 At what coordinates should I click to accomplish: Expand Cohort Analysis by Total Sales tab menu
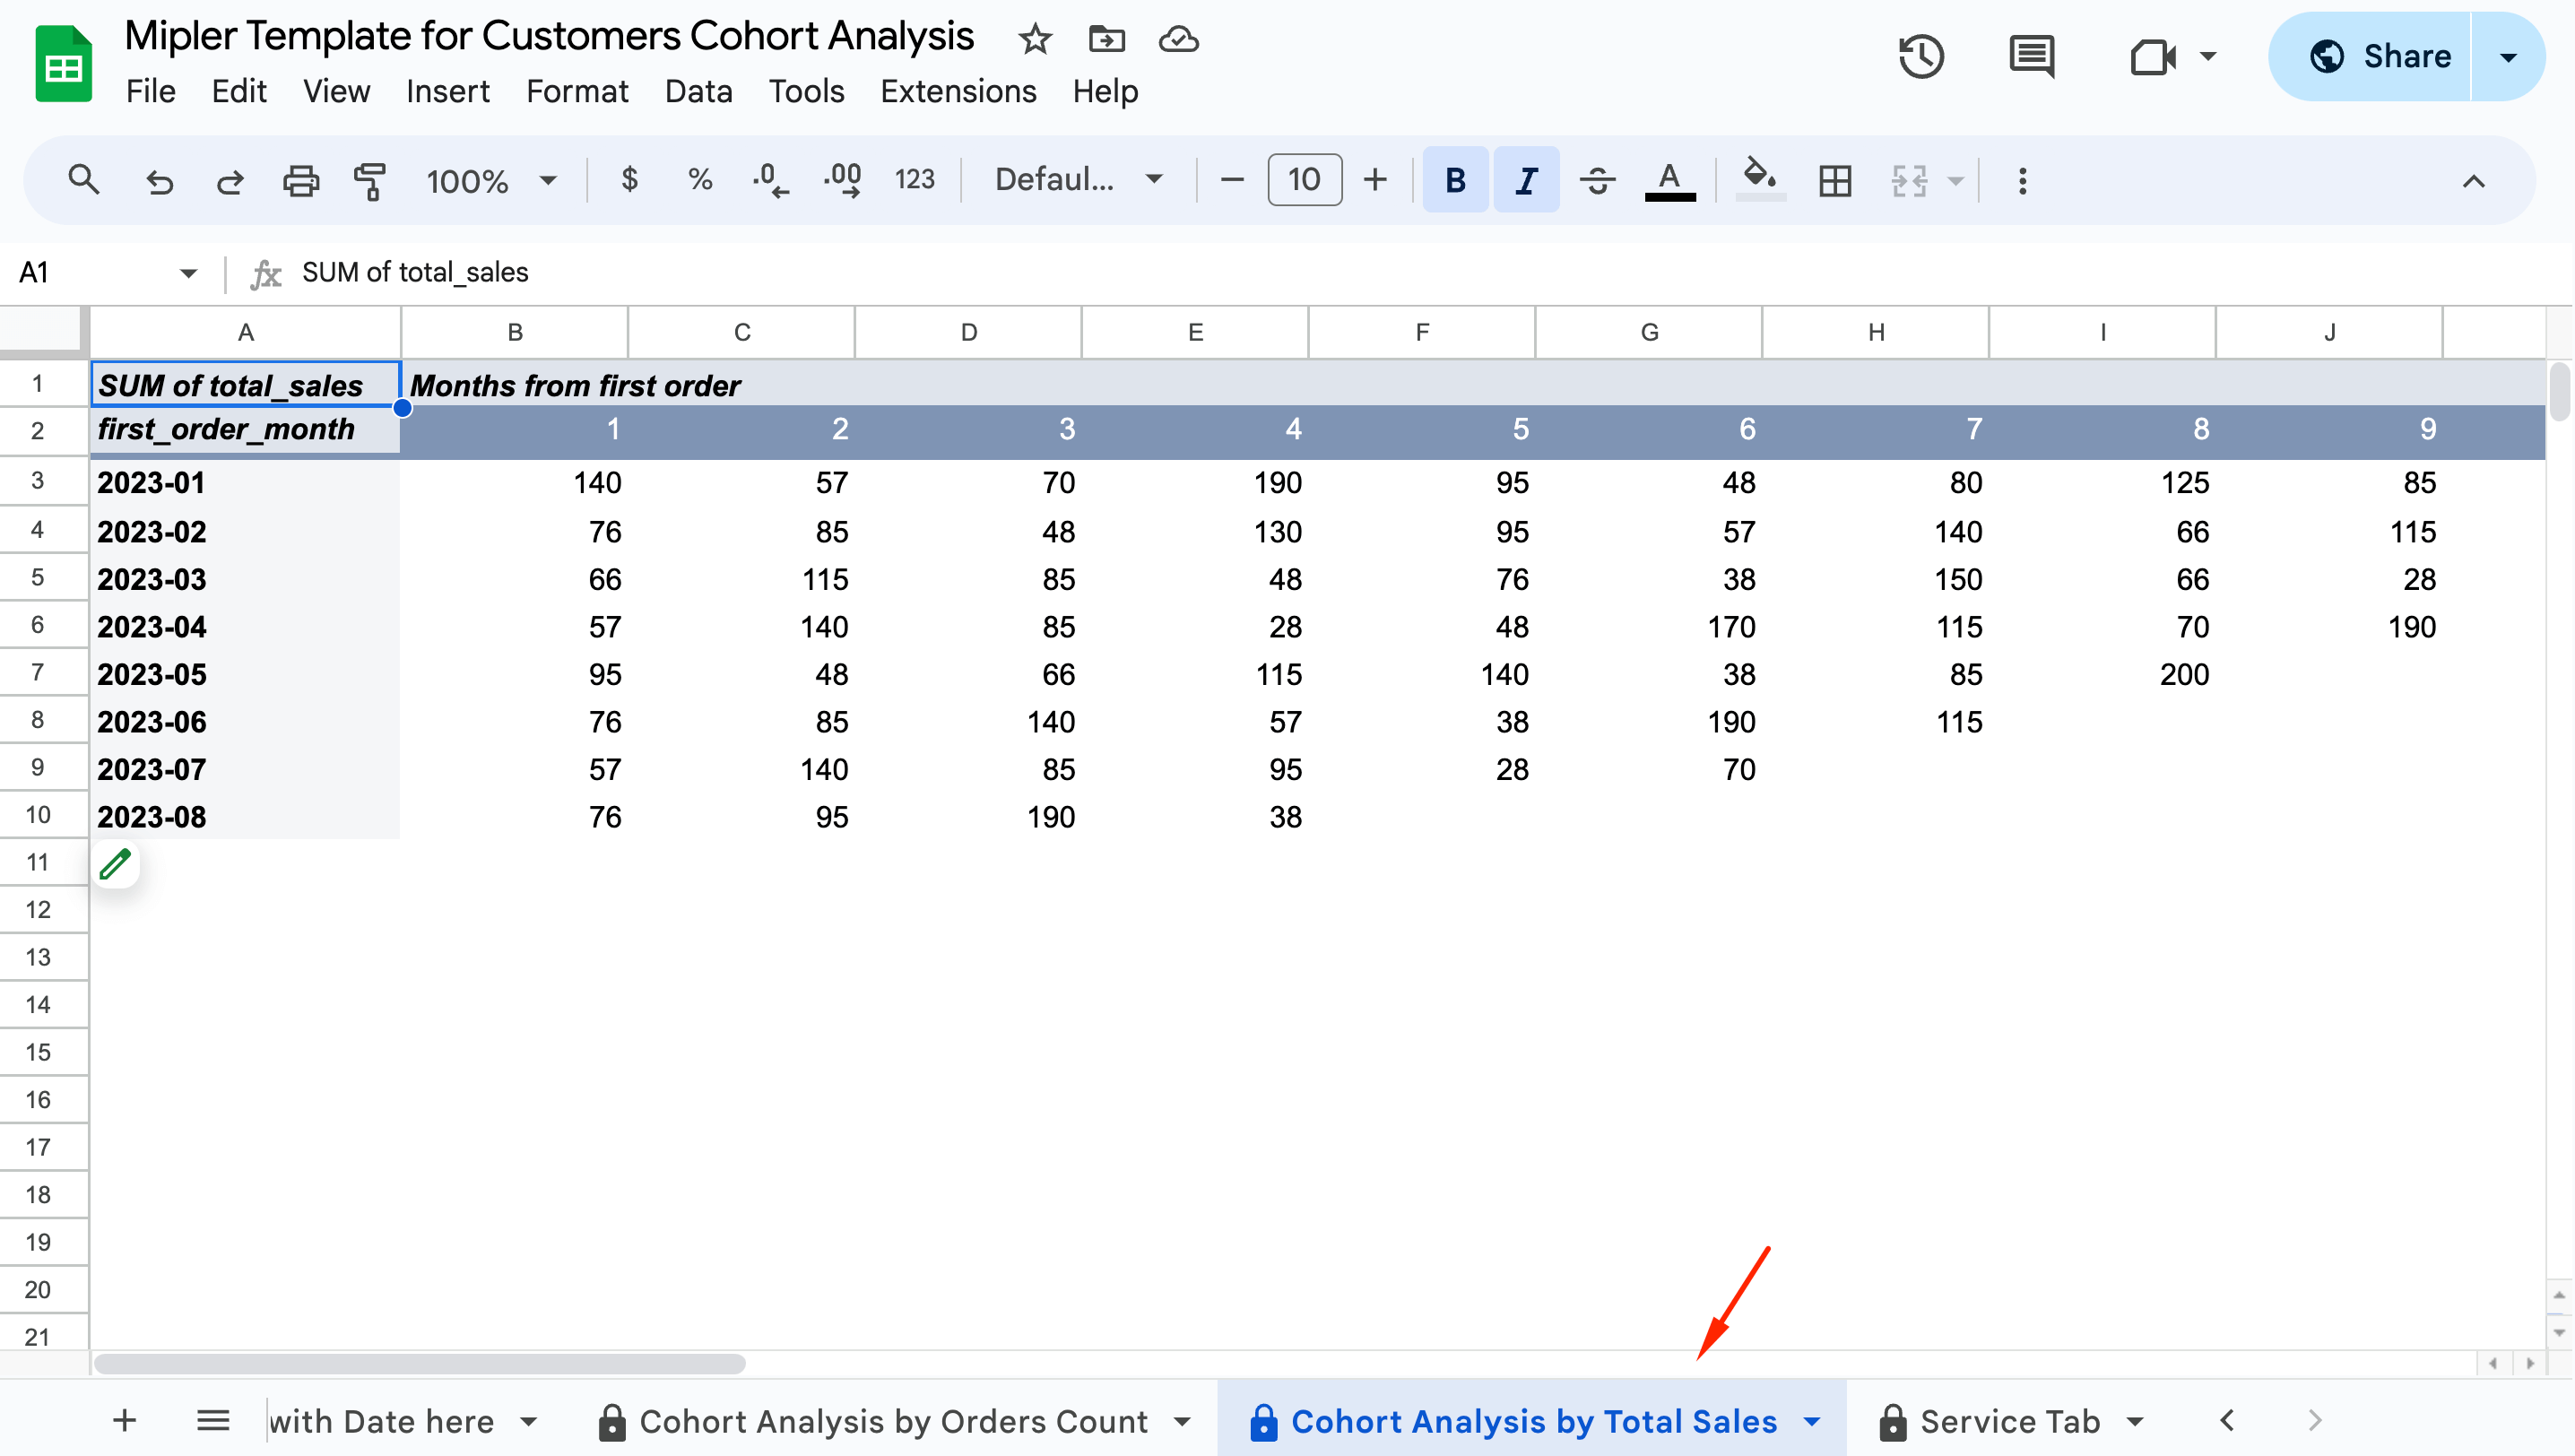[1812, 1421]
